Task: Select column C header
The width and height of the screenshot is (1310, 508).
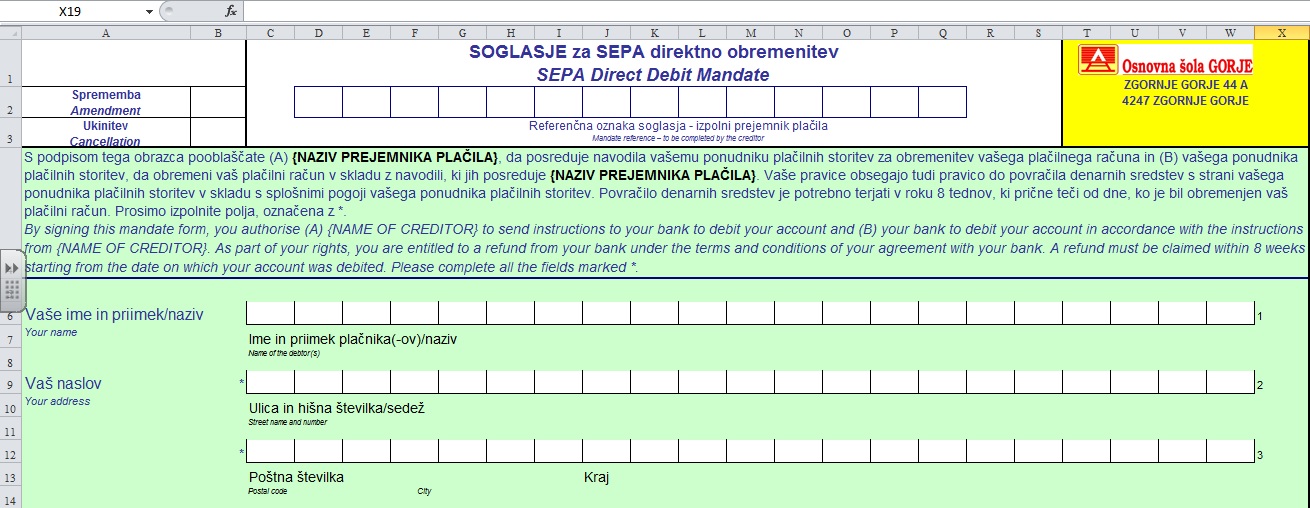Action: (270, 32)
